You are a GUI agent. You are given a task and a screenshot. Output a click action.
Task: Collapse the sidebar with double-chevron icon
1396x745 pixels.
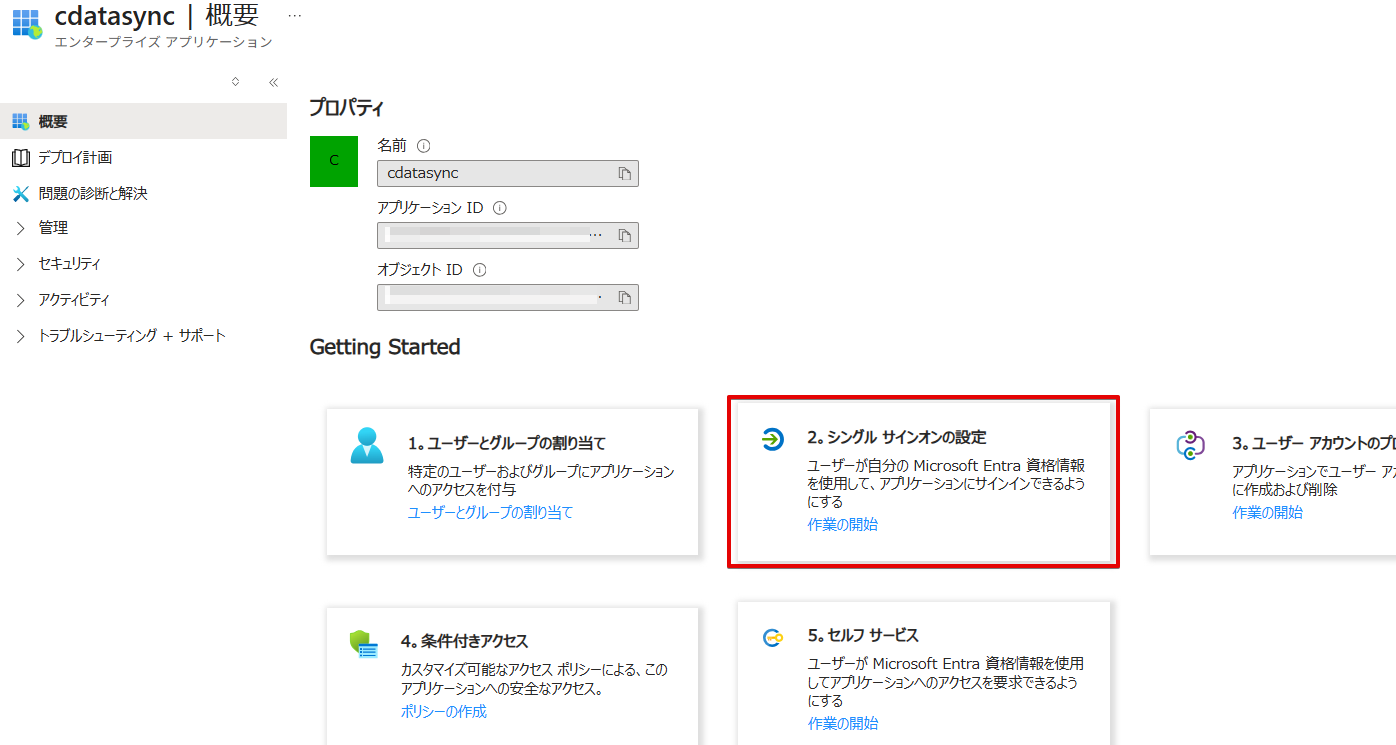[273, 83]
